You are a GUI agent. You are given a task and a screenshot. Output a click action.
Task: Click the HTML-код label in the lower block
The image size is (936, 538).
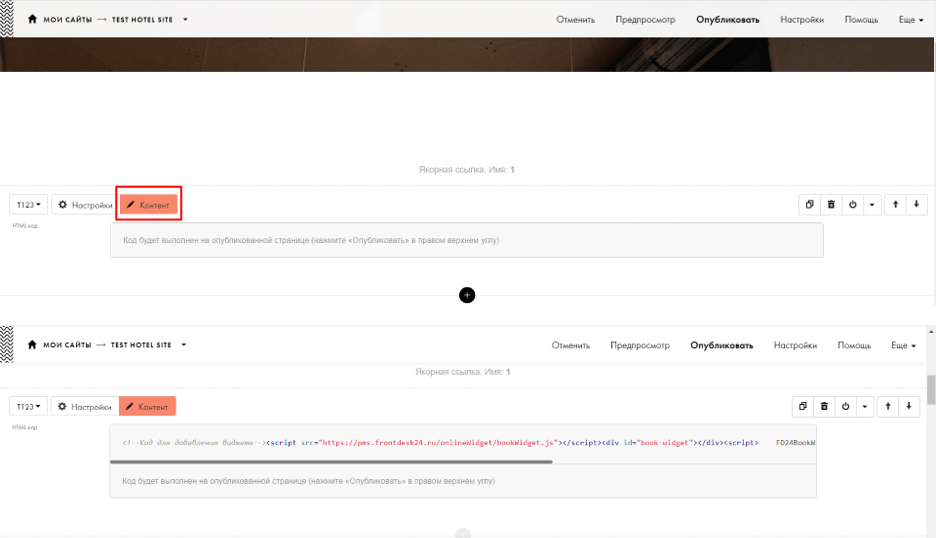25,428
